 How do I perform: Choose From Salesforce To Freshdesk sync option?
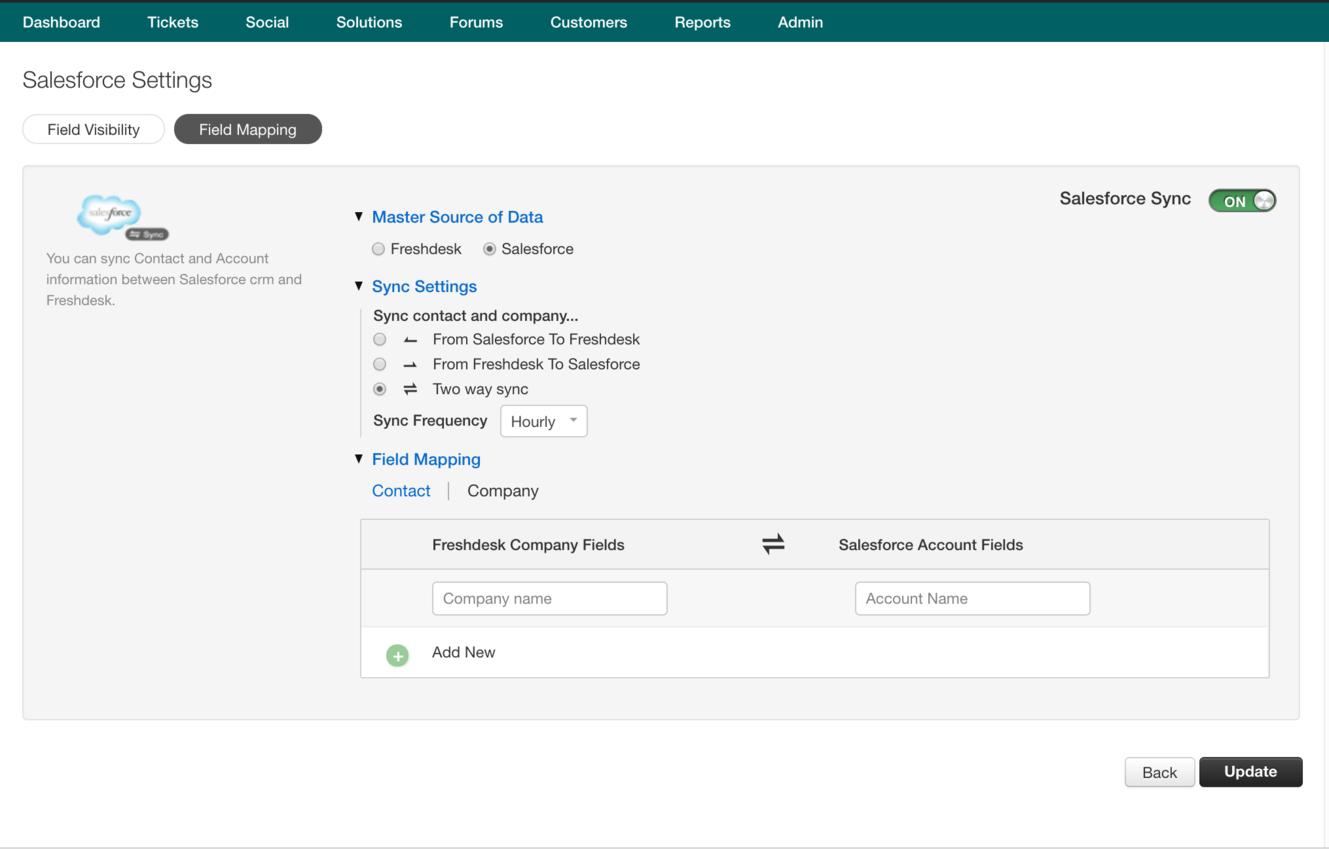380,339
